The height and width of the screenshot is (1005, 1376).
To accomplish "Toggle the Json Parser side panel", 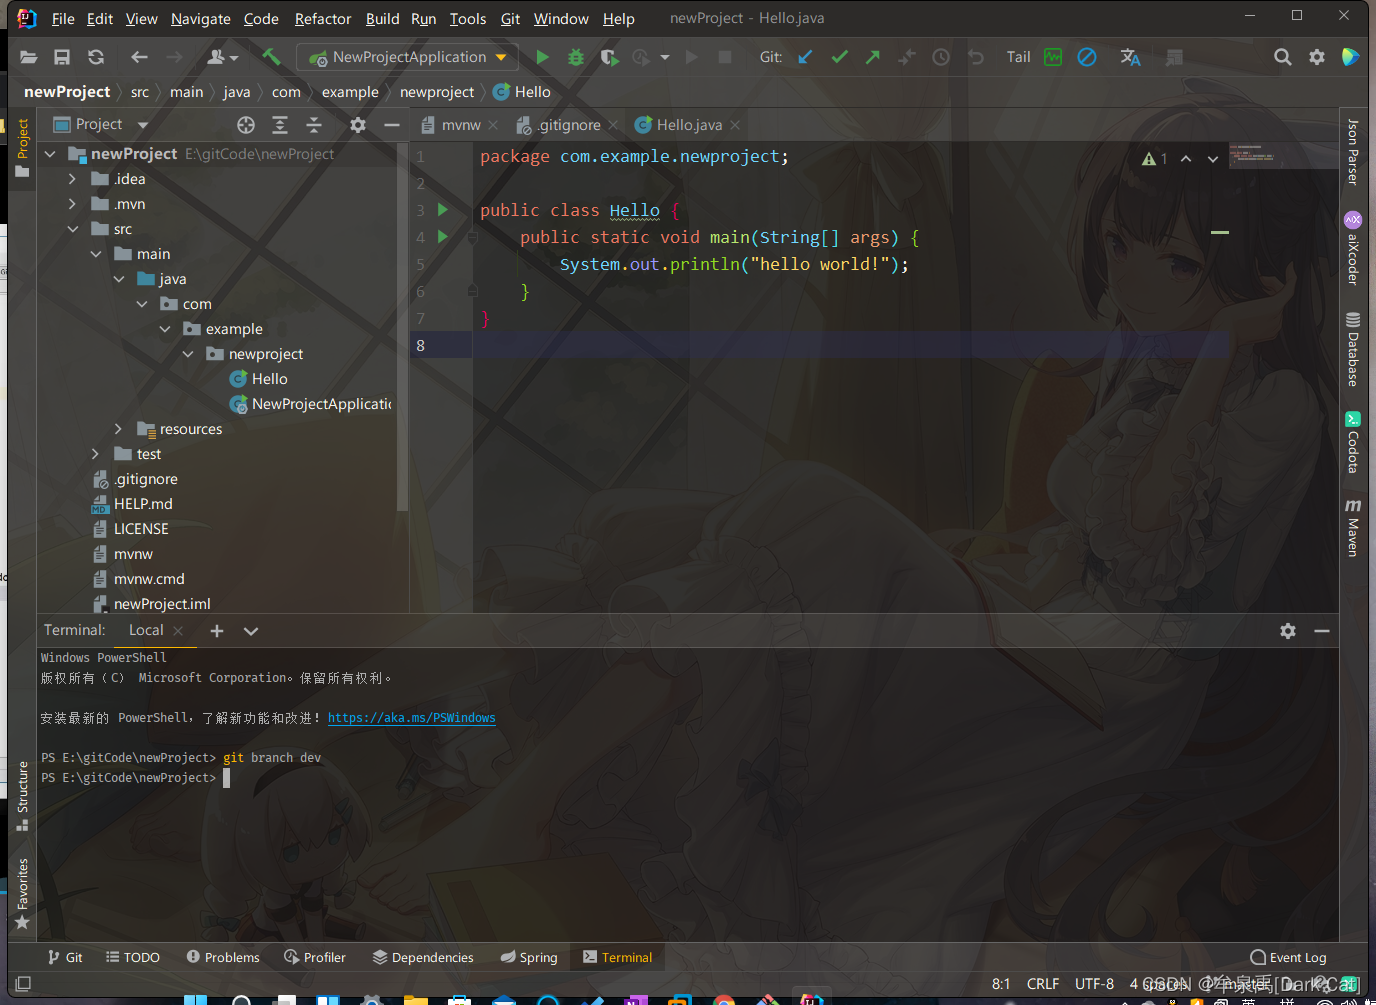I will 1353,151.
